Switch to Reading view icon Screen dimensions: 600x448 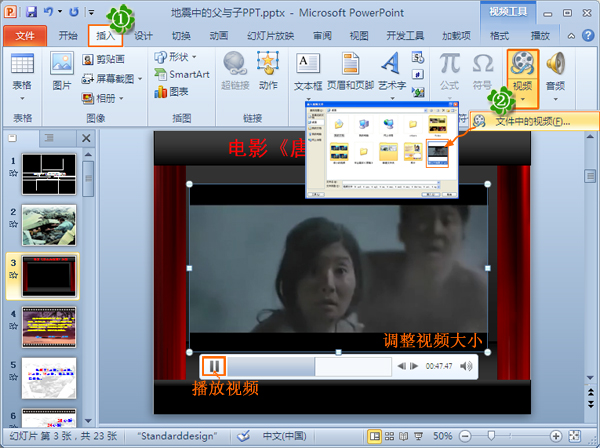coord(404,436)
